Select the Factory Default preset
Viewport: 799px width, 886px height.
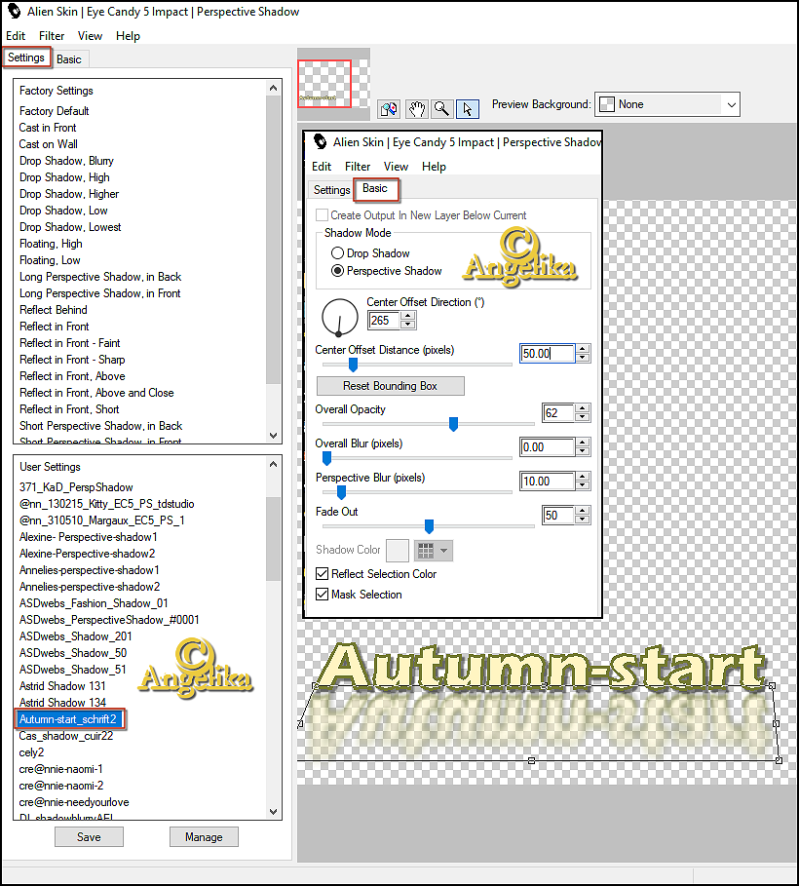(54, 111)
